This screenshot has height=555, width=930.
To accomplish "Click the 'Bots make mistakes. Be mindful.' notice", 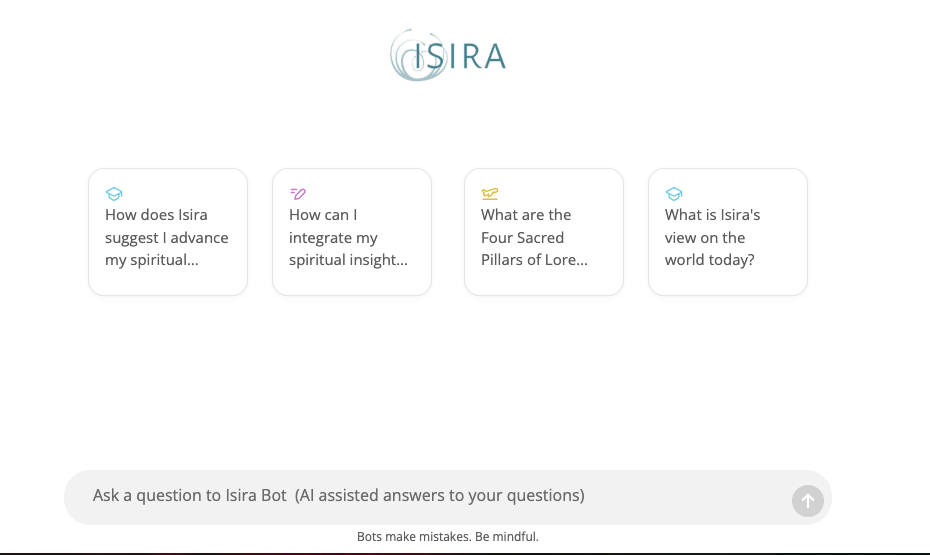I will [x=448, y=537].
